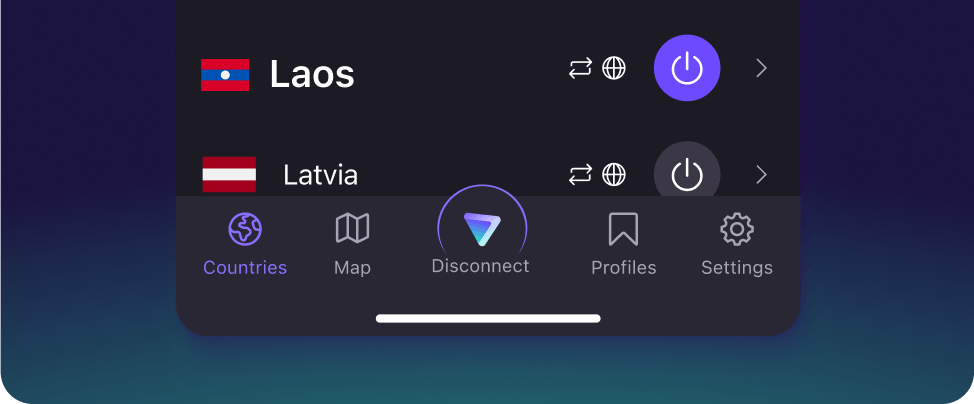974x404 pixels.
Task: Click the Latvia globe Tor icon
Action: [x=614, y=175]
